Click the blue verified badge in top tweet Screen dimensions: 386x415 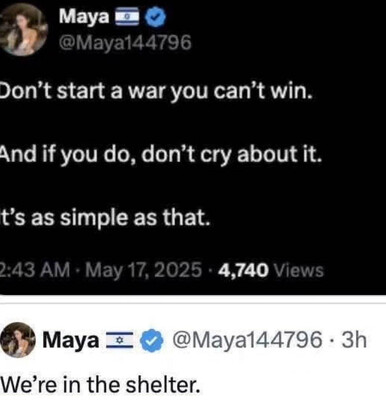click(156, 17)
